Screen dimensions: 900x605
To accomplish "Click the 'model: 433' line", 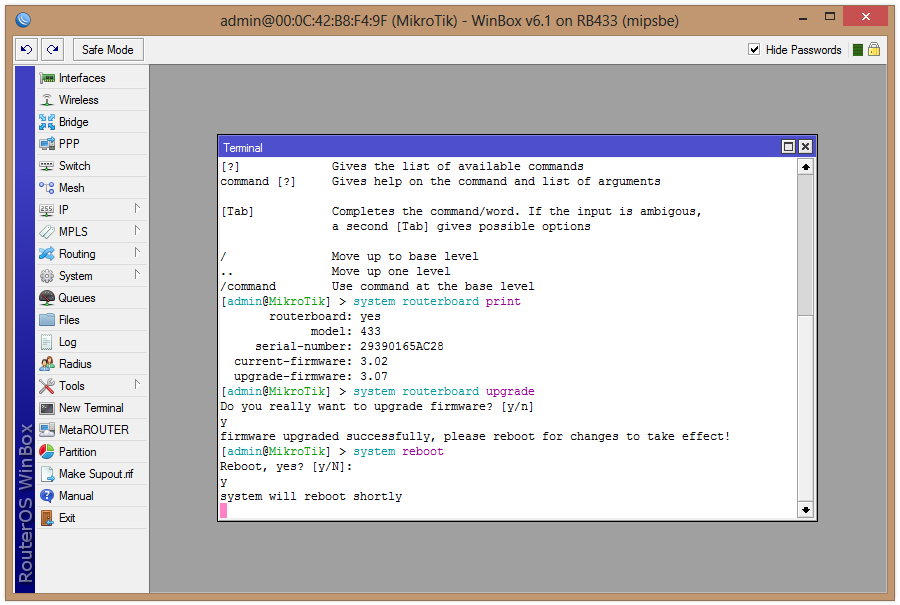I will (346, 332).
